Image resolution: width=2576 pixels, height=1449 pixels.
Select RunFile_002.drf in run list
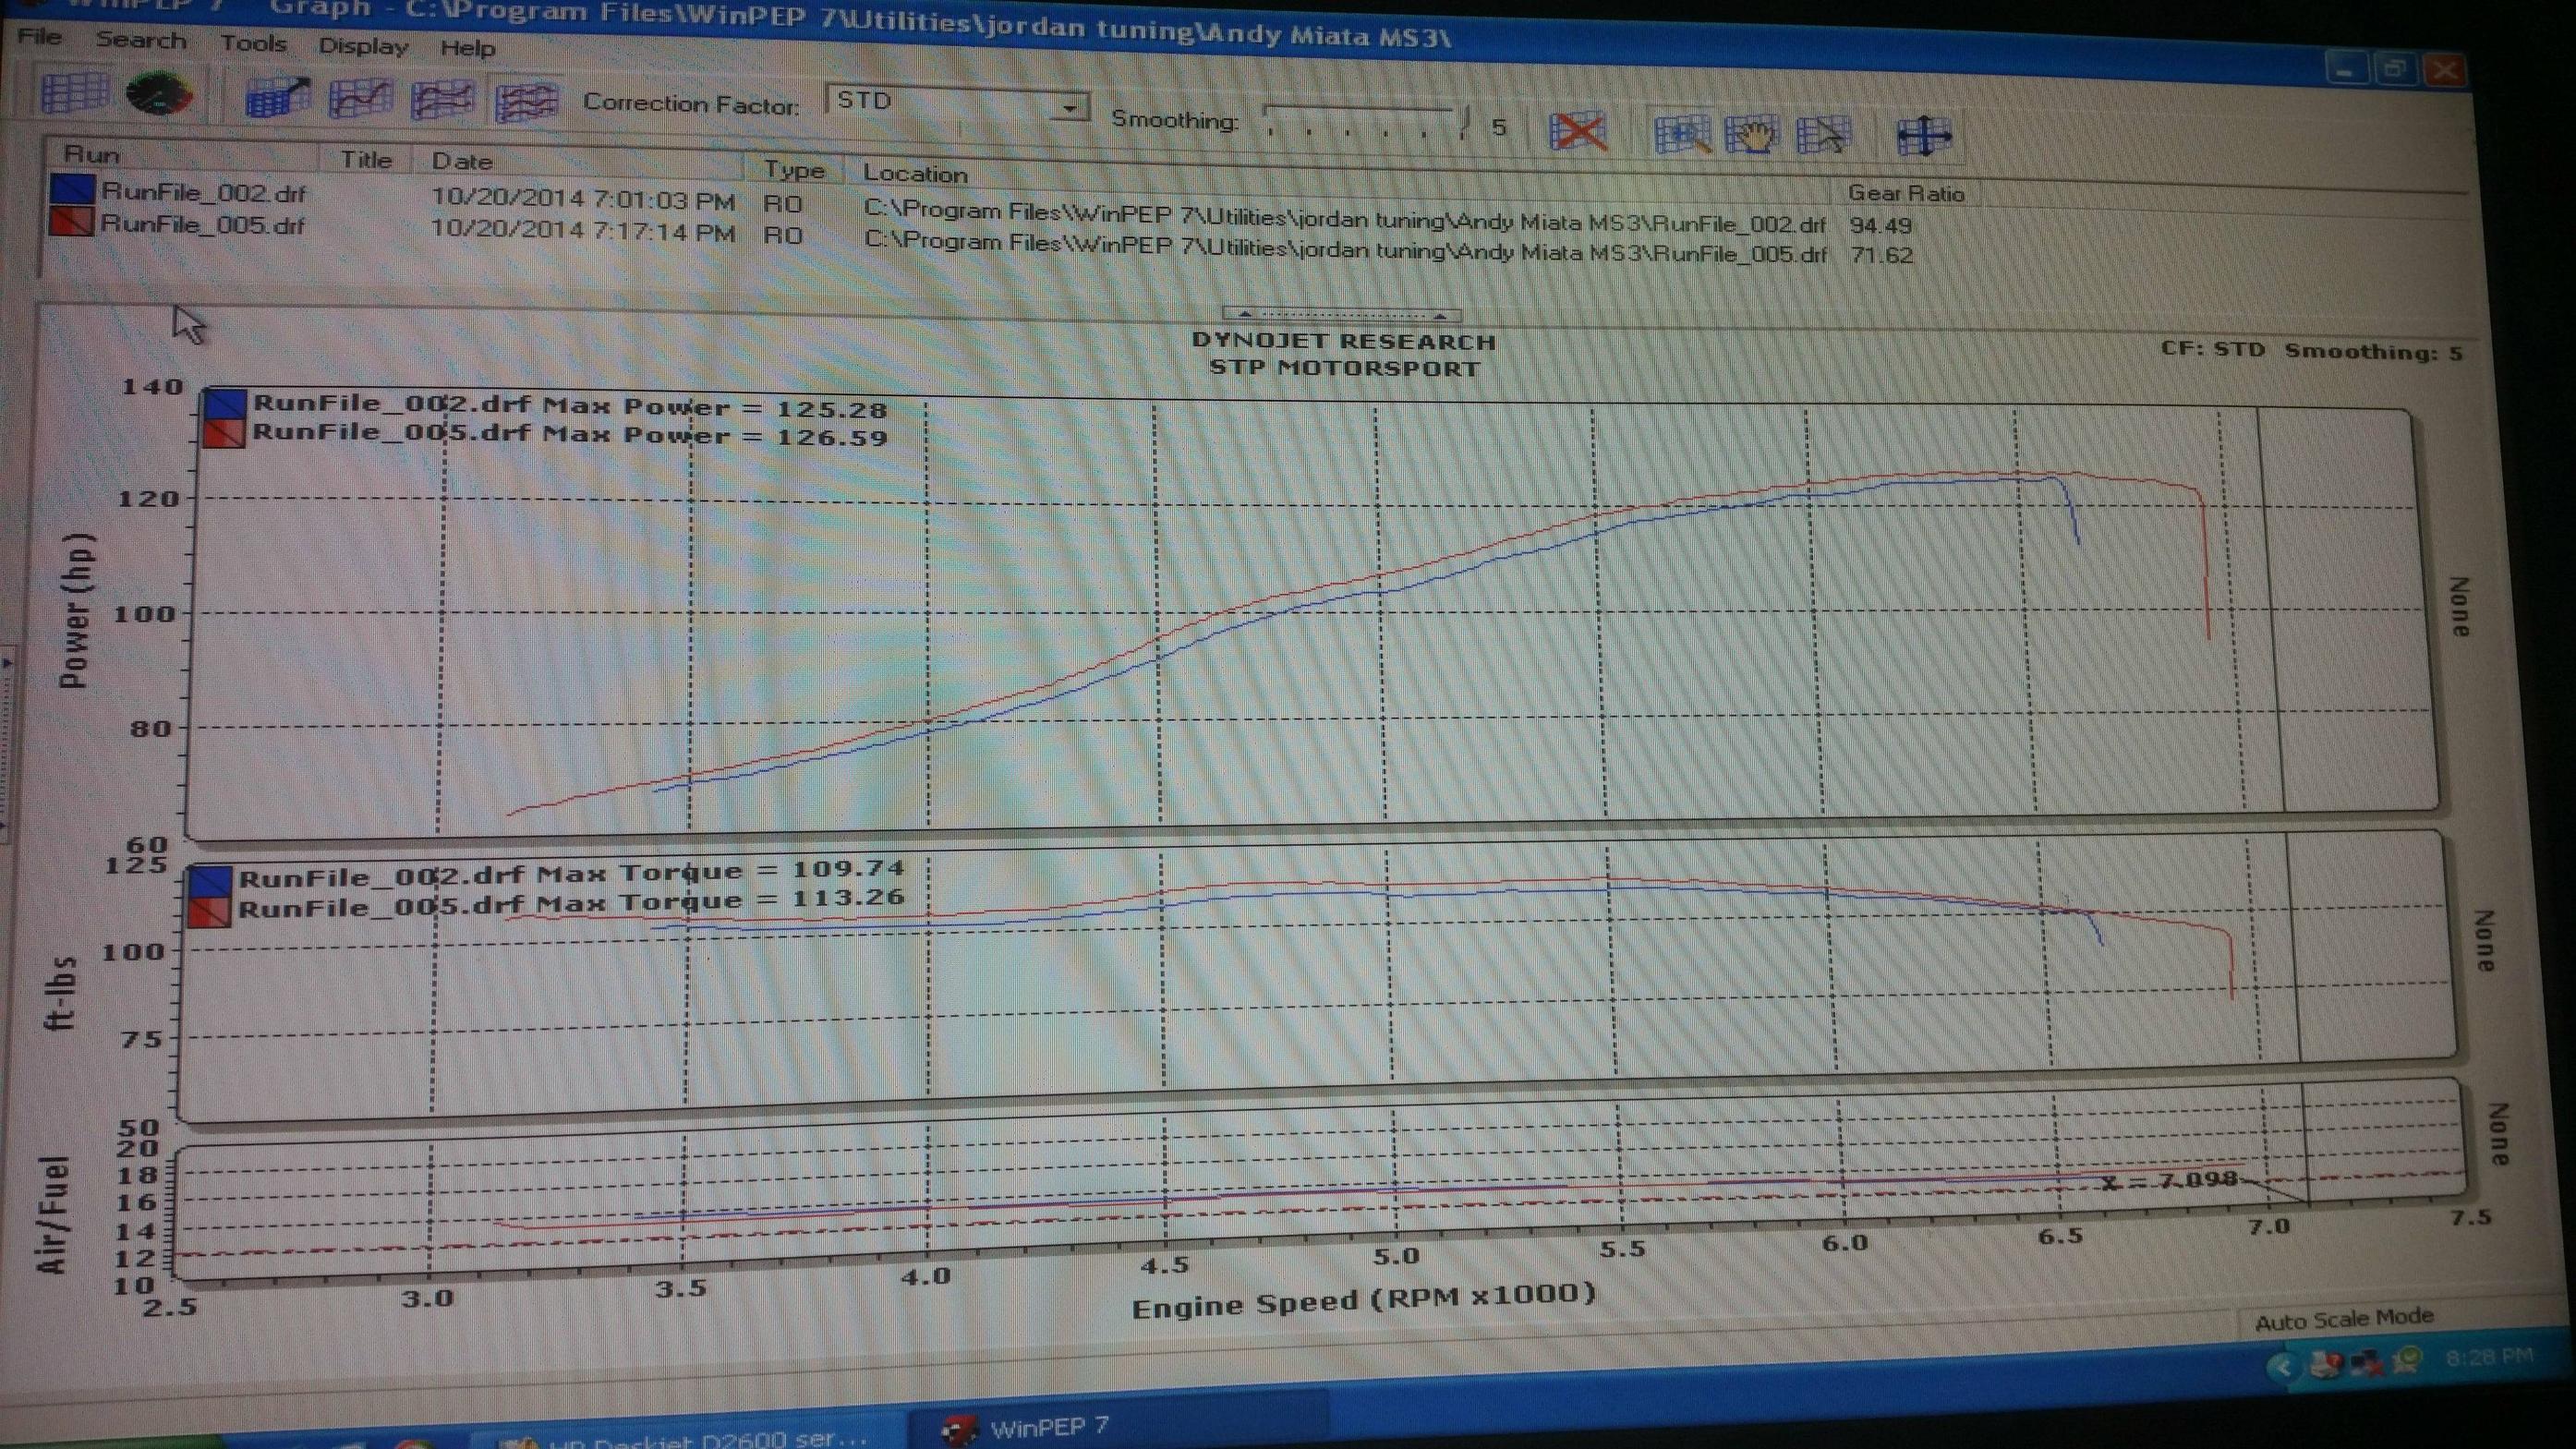[x=203, y=193]
